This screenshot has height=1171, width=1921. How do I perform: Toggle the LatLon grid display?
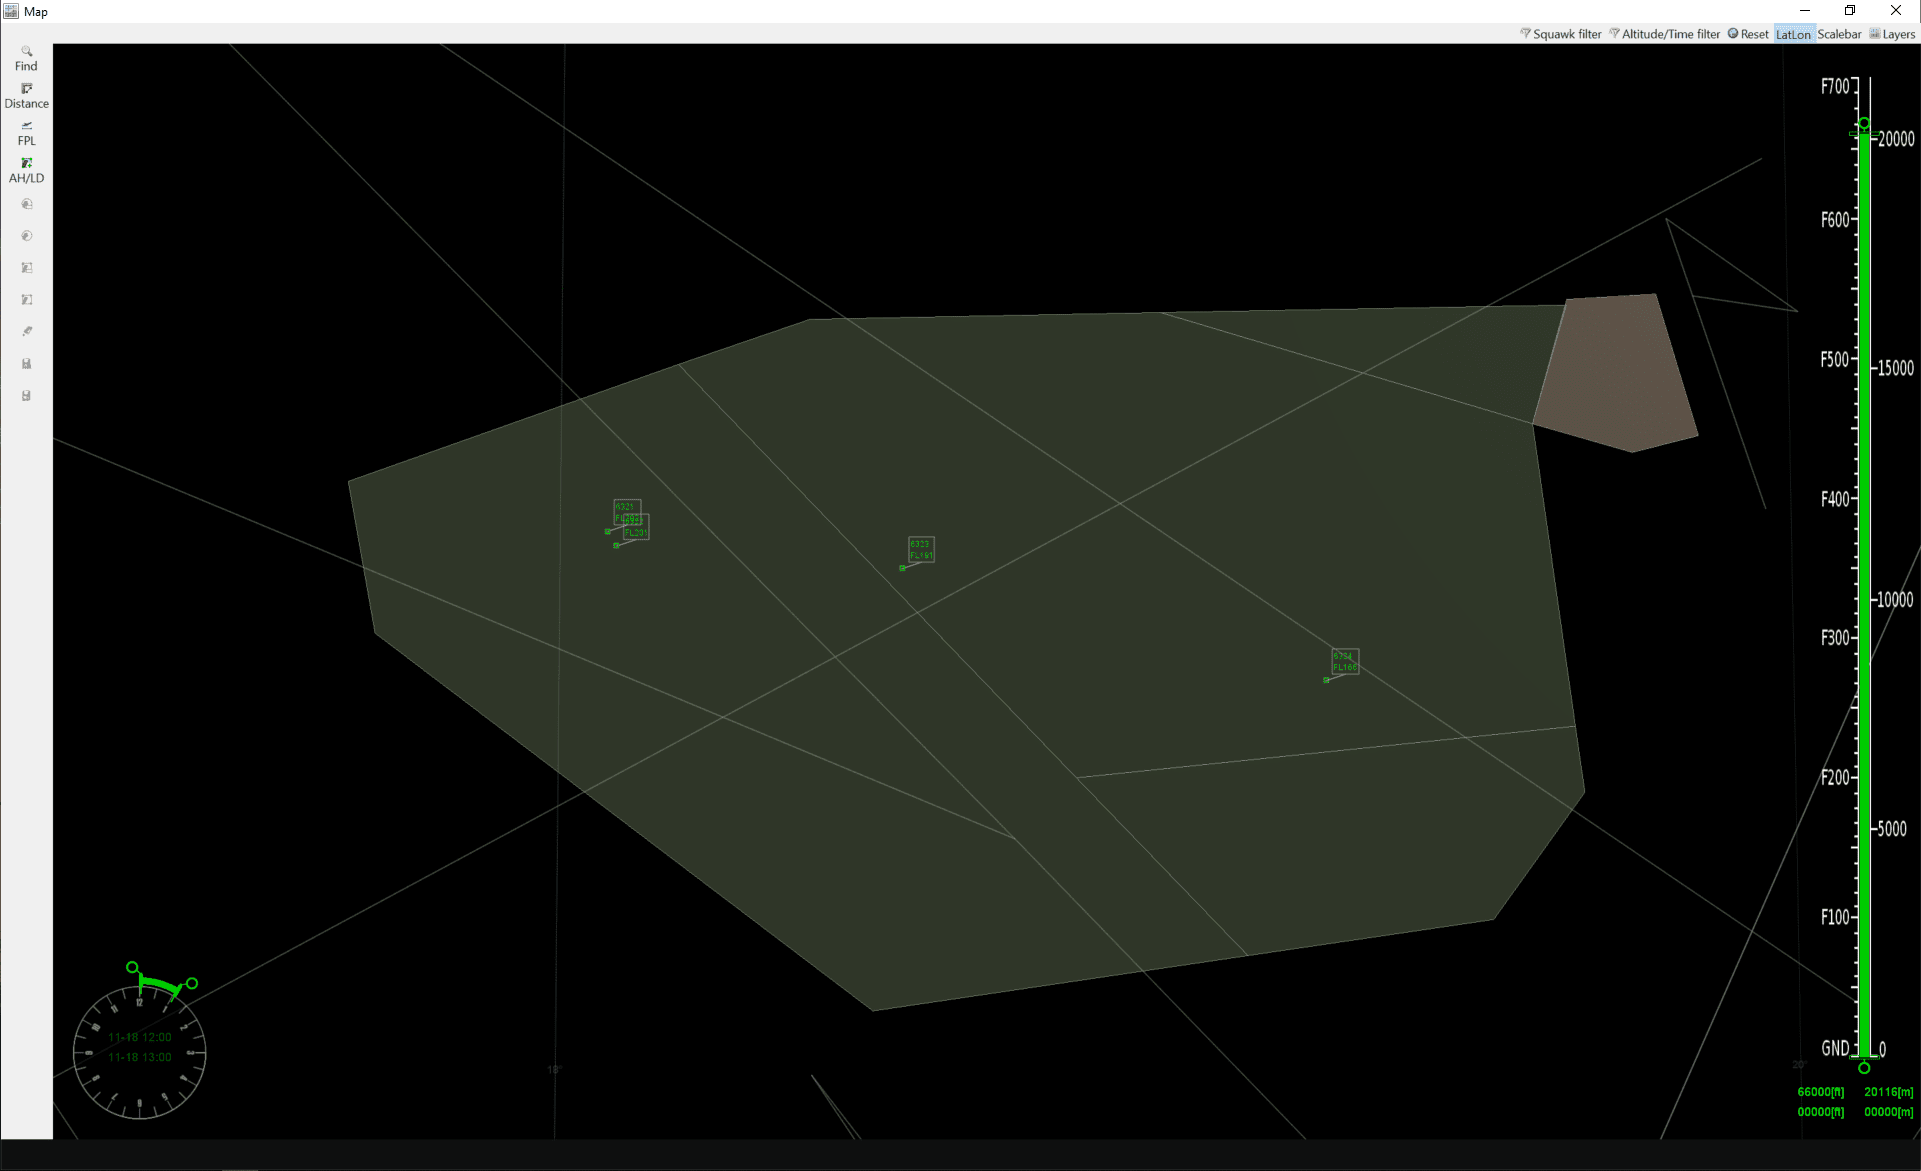pos(1793,34)
